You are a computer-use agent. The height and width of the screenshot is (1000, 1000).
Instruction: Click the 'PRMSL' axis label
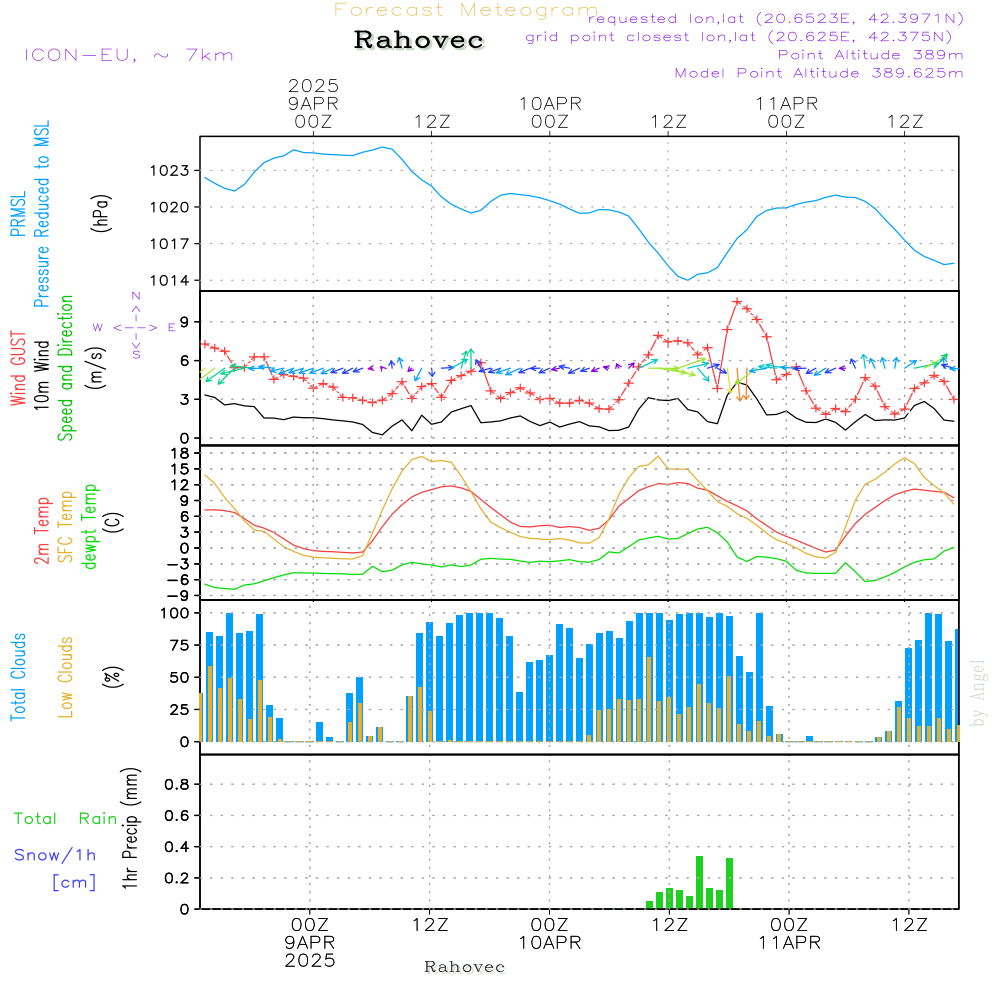coord(18,214)
